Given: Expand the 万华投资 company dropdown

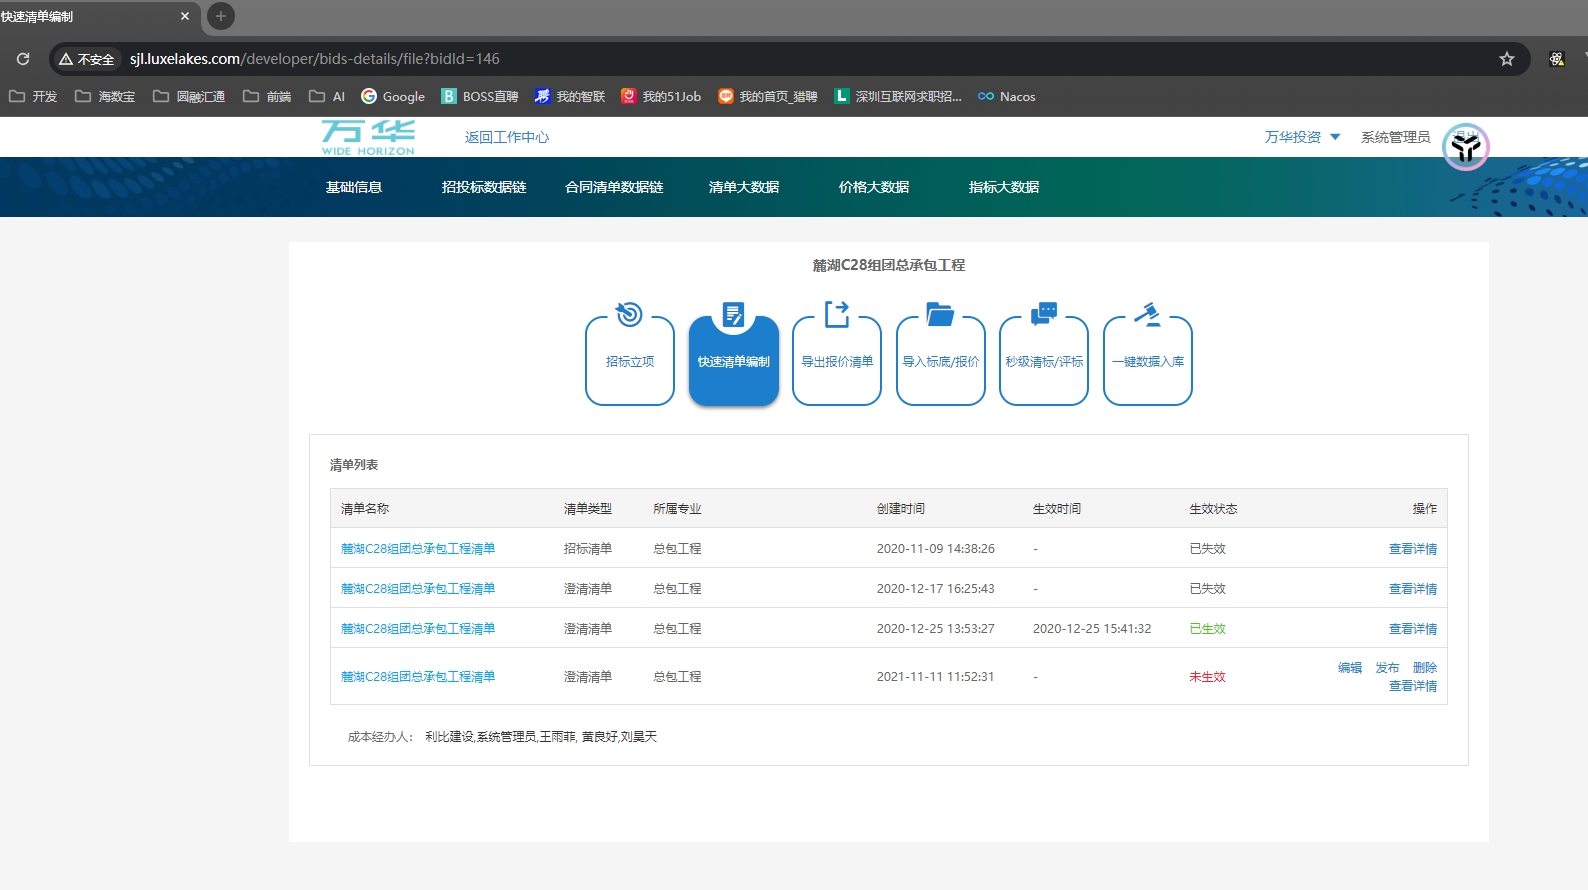Looking at the screenshot, I should [x=1302, y=137].
